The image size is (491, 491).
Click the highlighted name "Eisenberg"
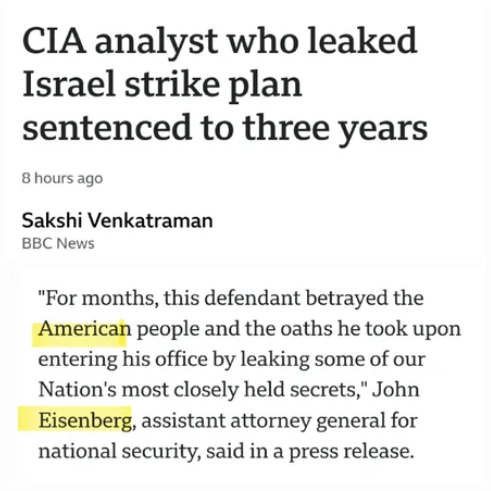coord(85,421)
